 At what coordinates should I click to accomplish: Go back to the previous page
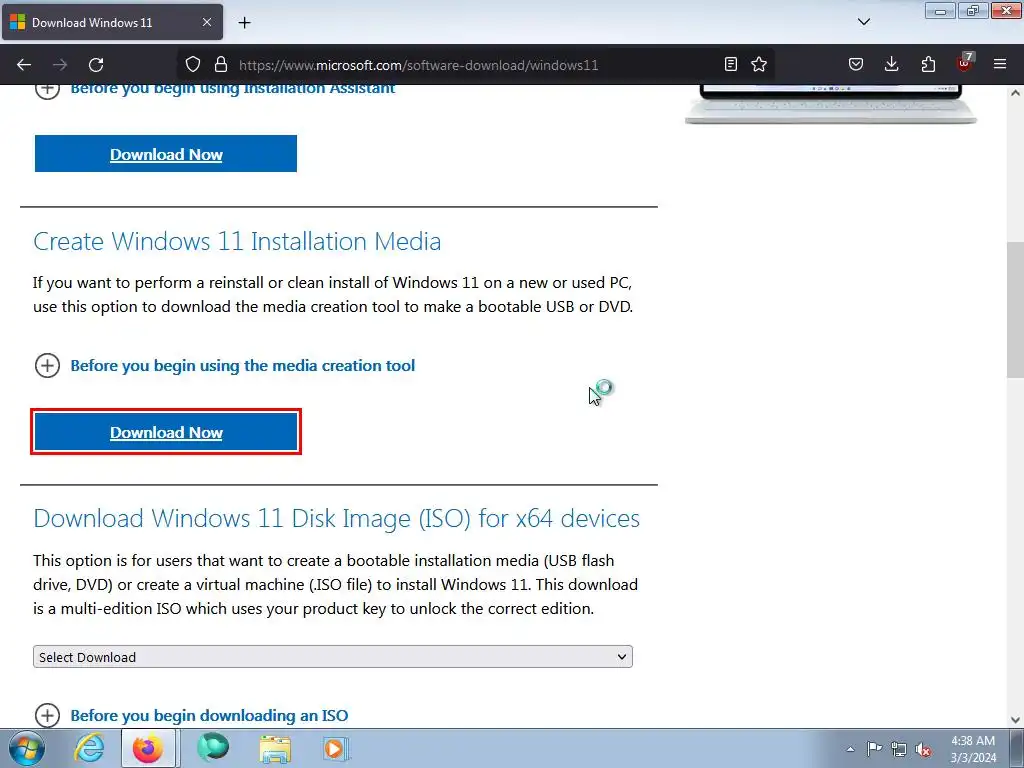(24, 65)
